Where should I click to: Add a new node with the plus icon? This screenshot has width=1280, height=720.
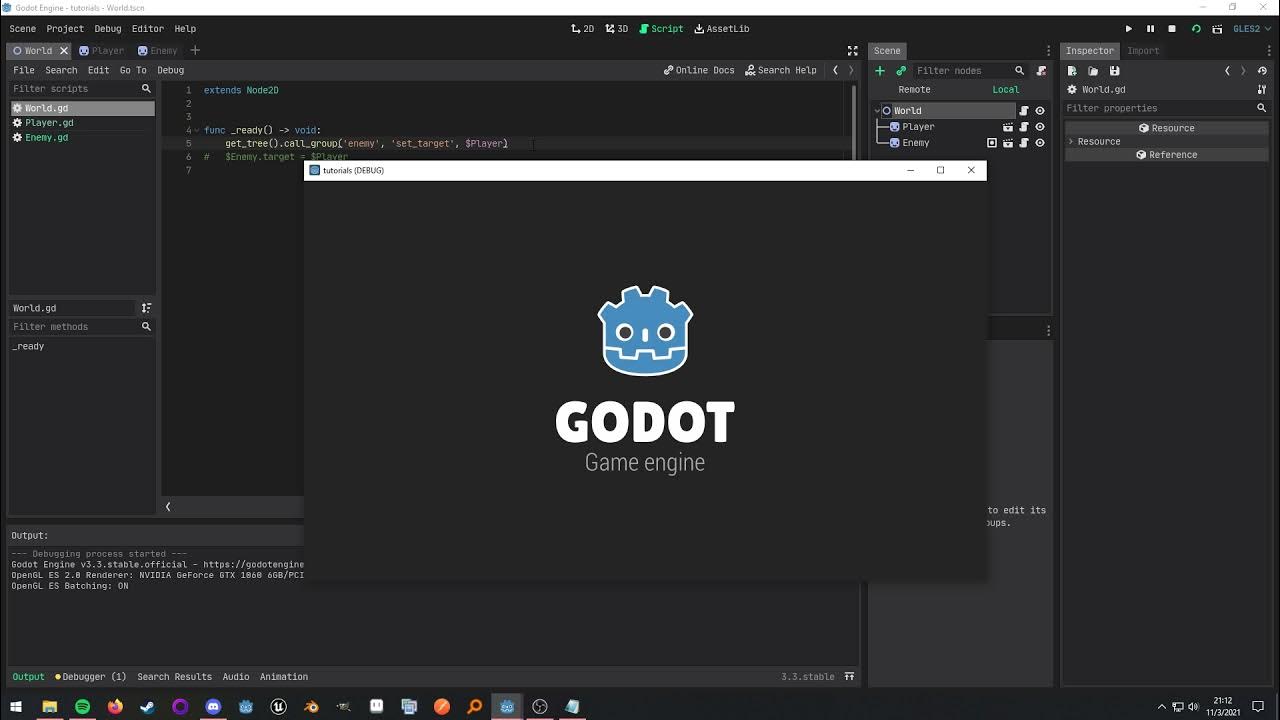(x=880, y=71)
